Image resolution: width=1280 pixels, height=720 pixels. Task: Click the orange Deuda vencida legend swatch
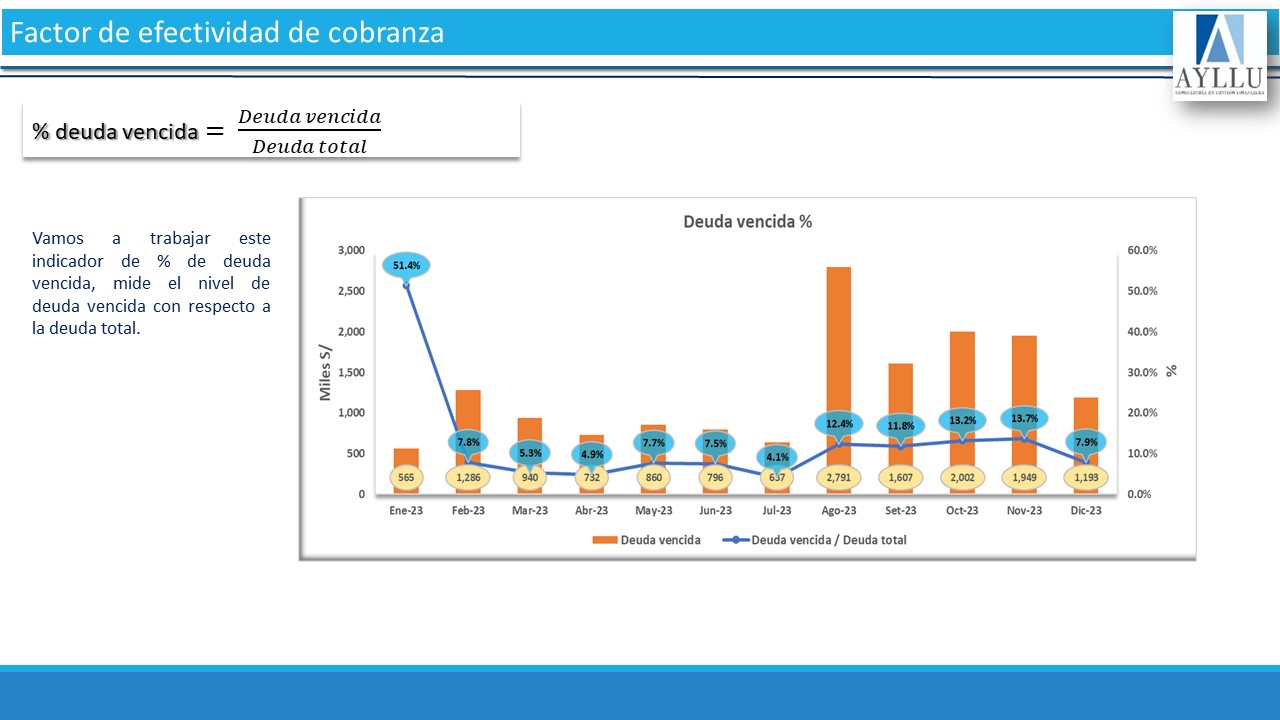[x=604, y=540]
